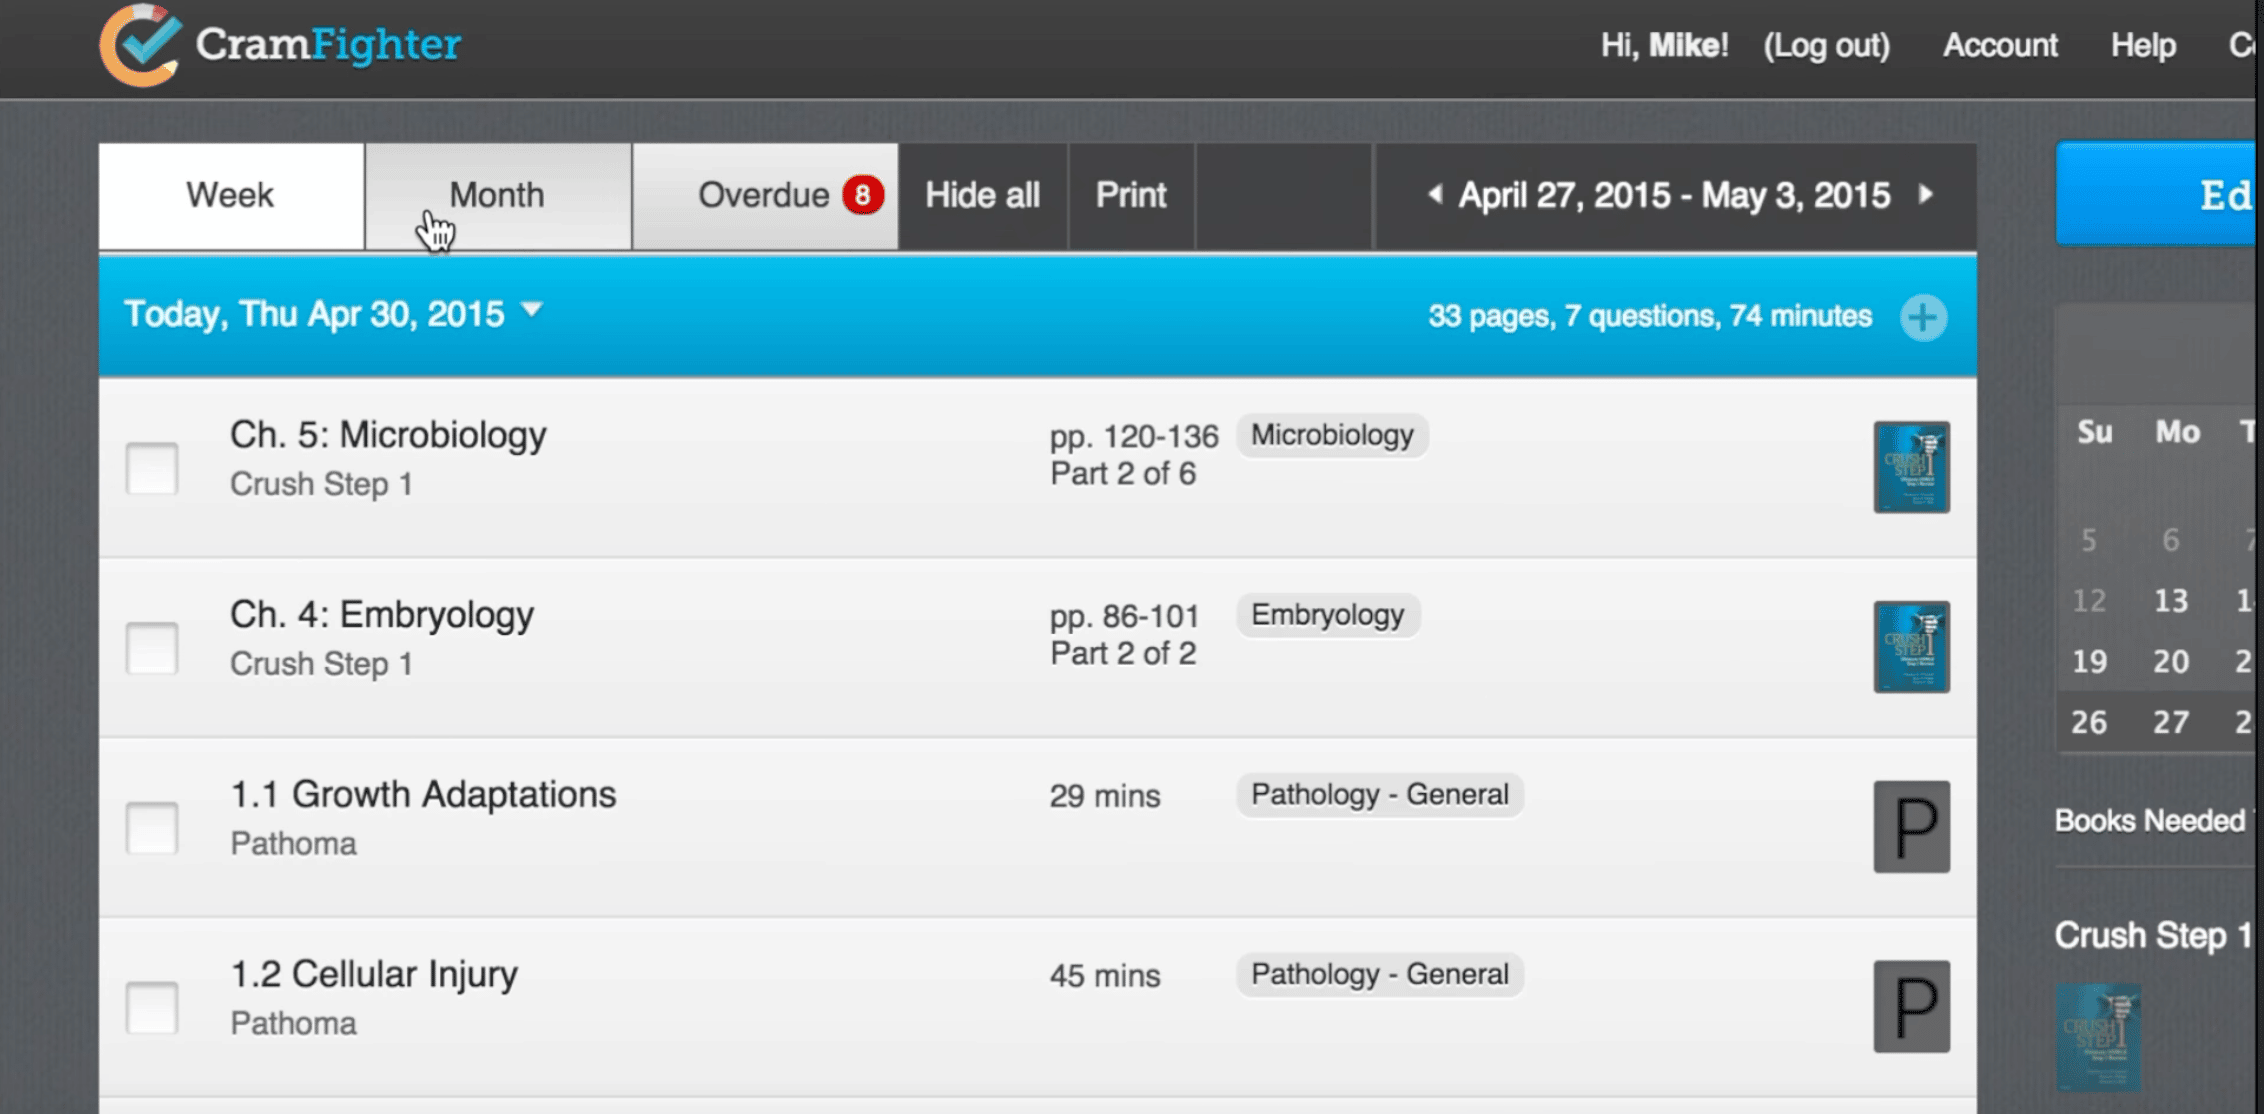Select day 6 in mini calendar
This screenshot has height=1114, width=2264.
click(x=2170, y=541)
